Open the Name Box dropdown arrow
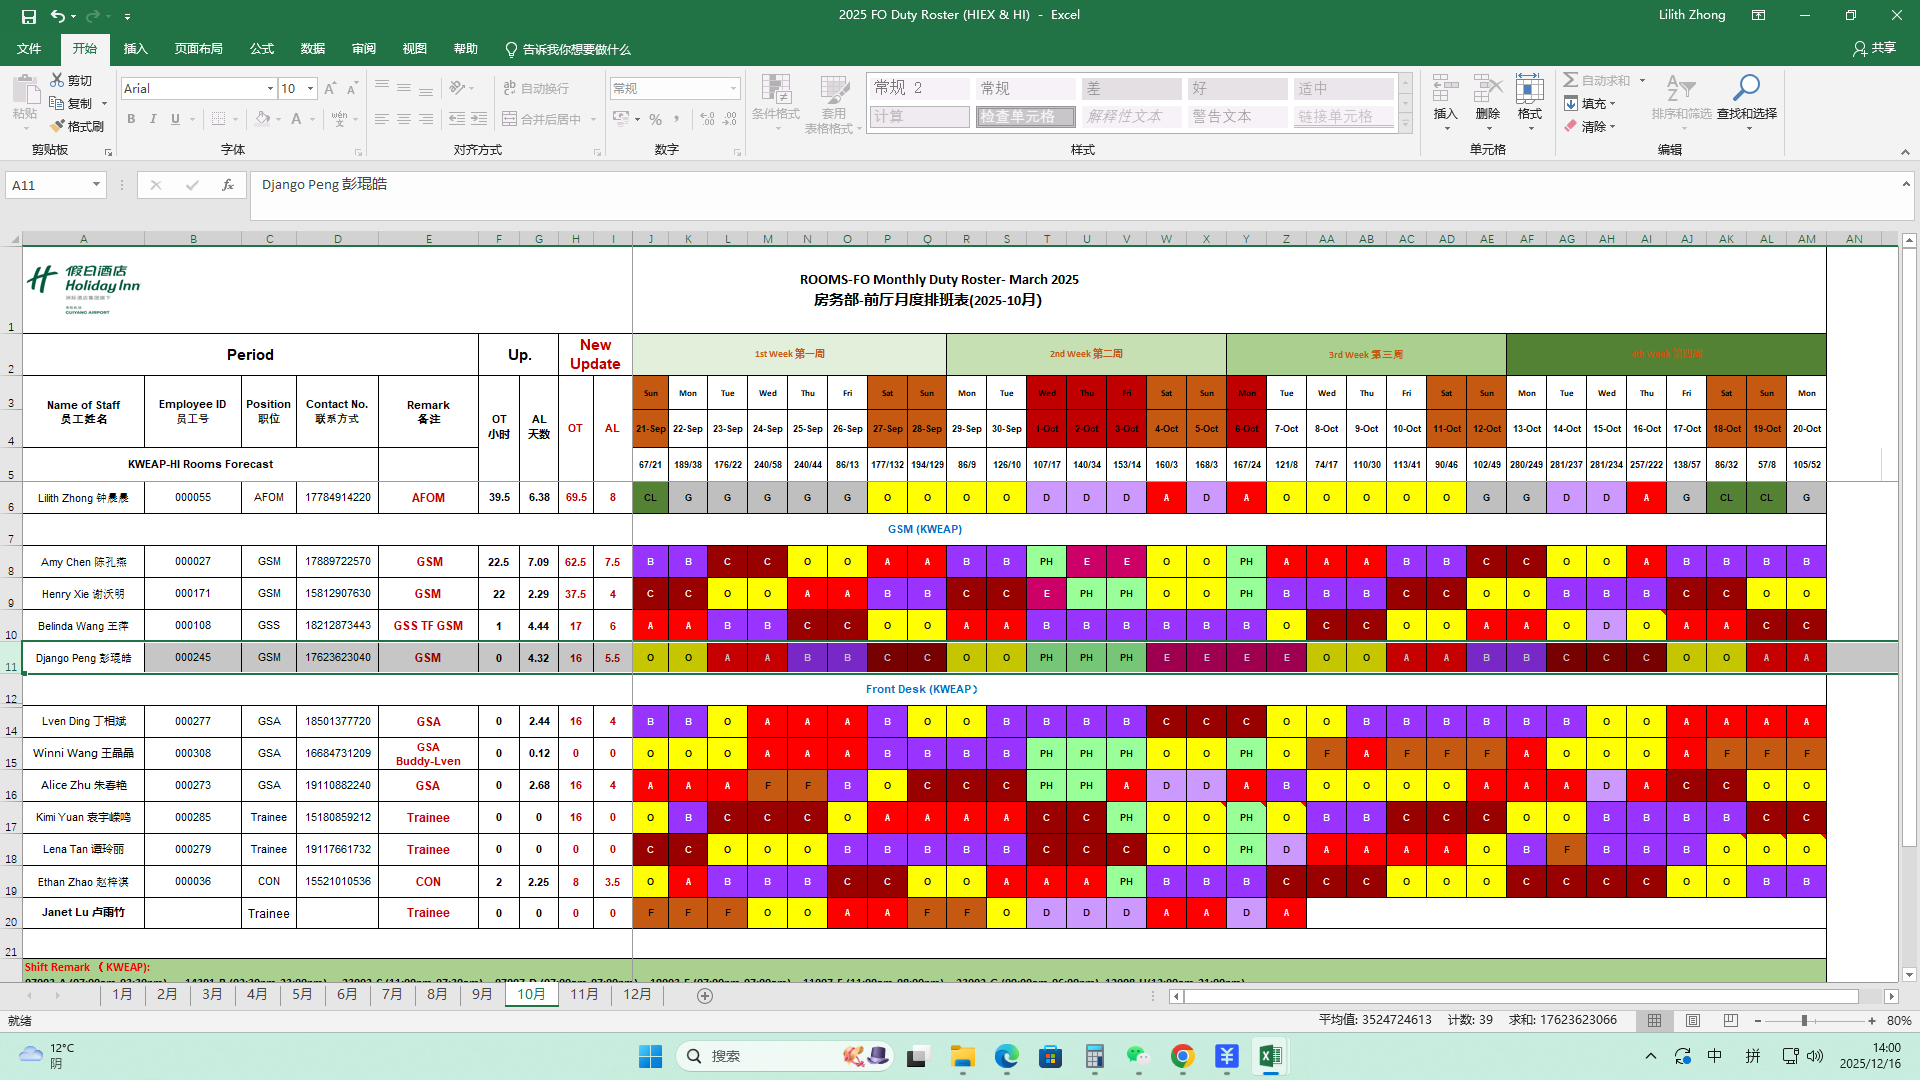The height and width of the screenshot is (1080, 1920). coord(96,185)
